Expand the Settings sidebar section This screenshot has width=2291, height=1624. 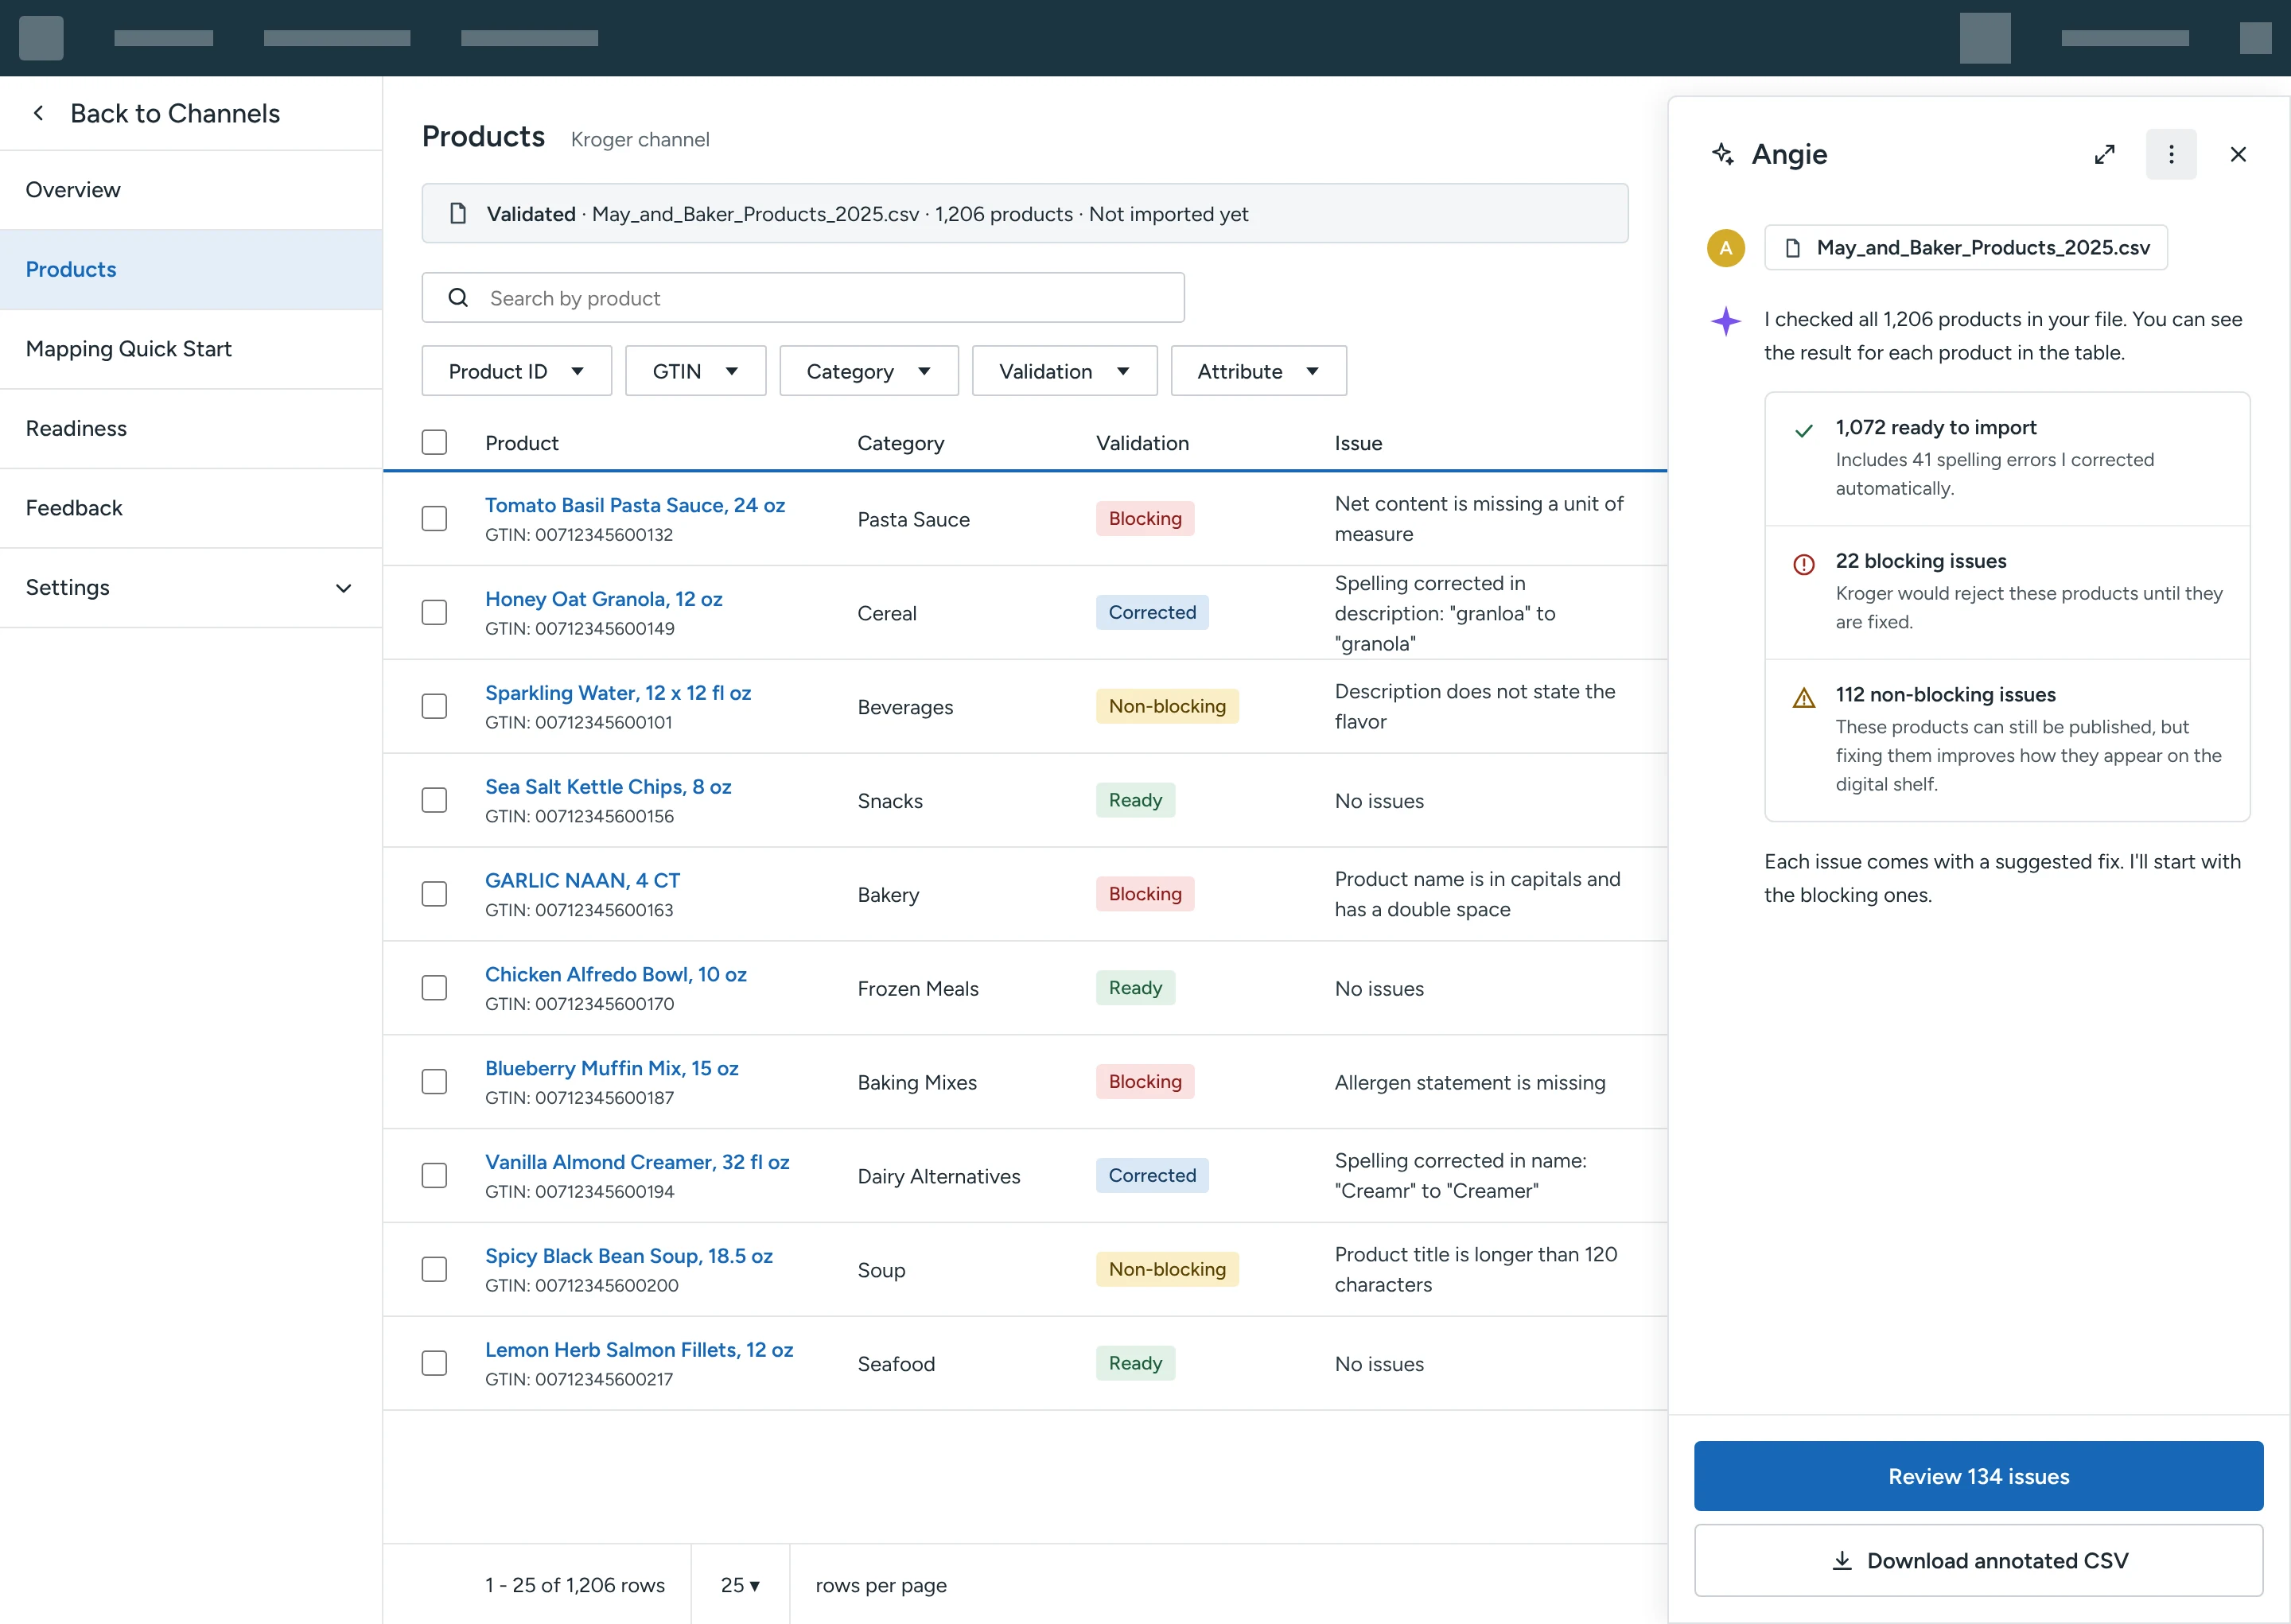[x=191, y=588]
